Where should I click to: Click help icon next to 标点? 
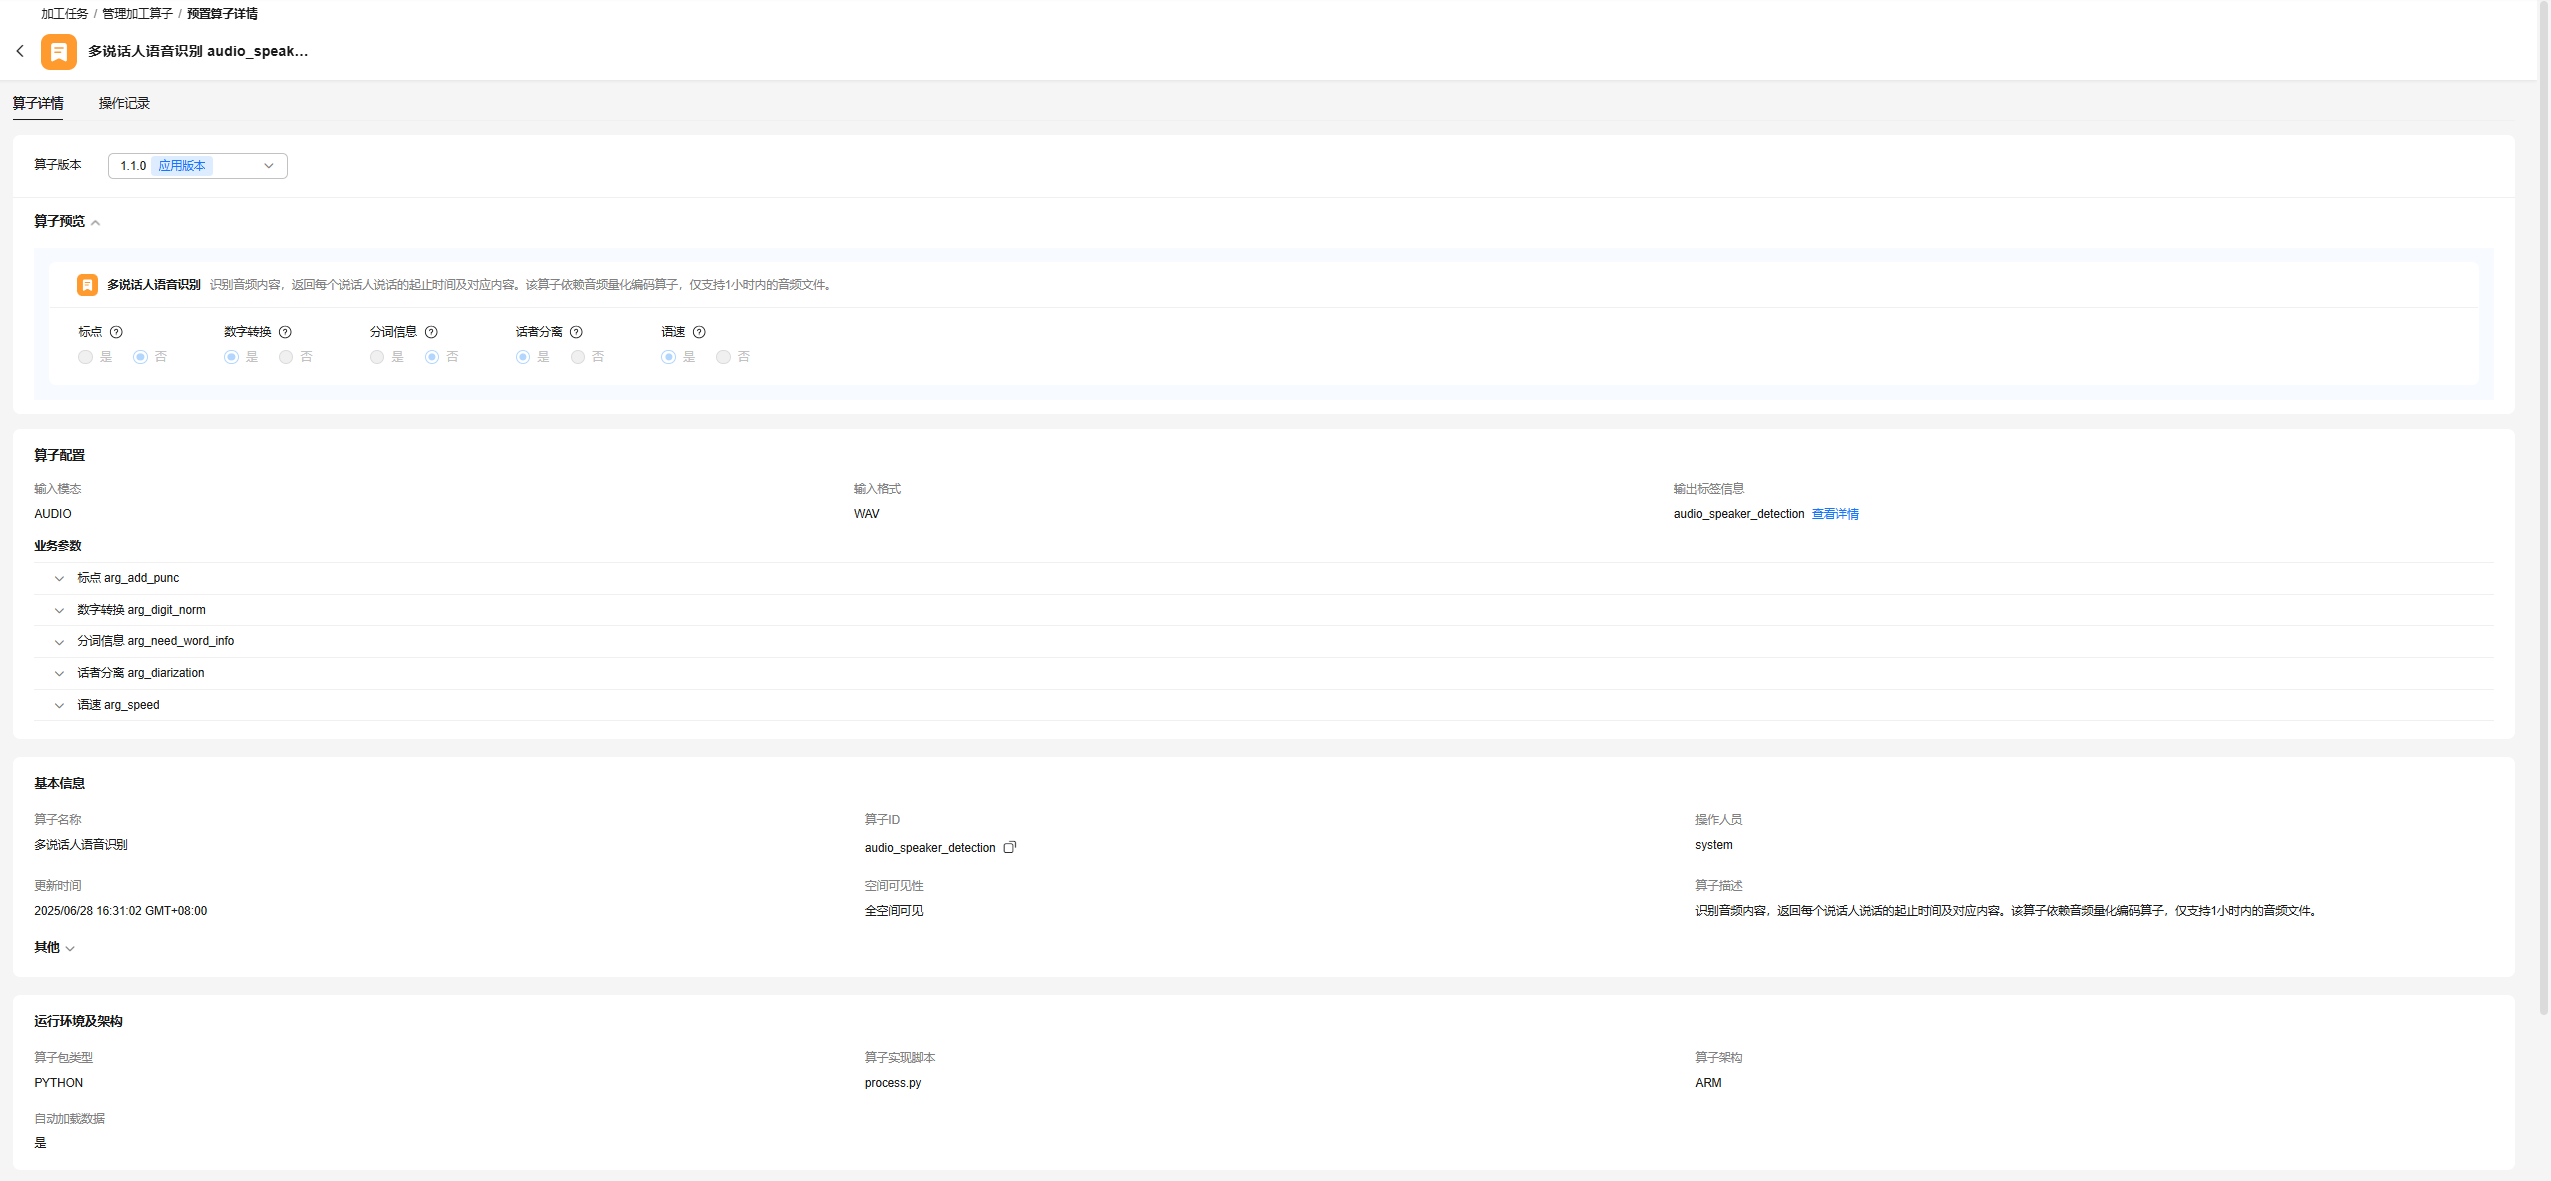[116, 332]
